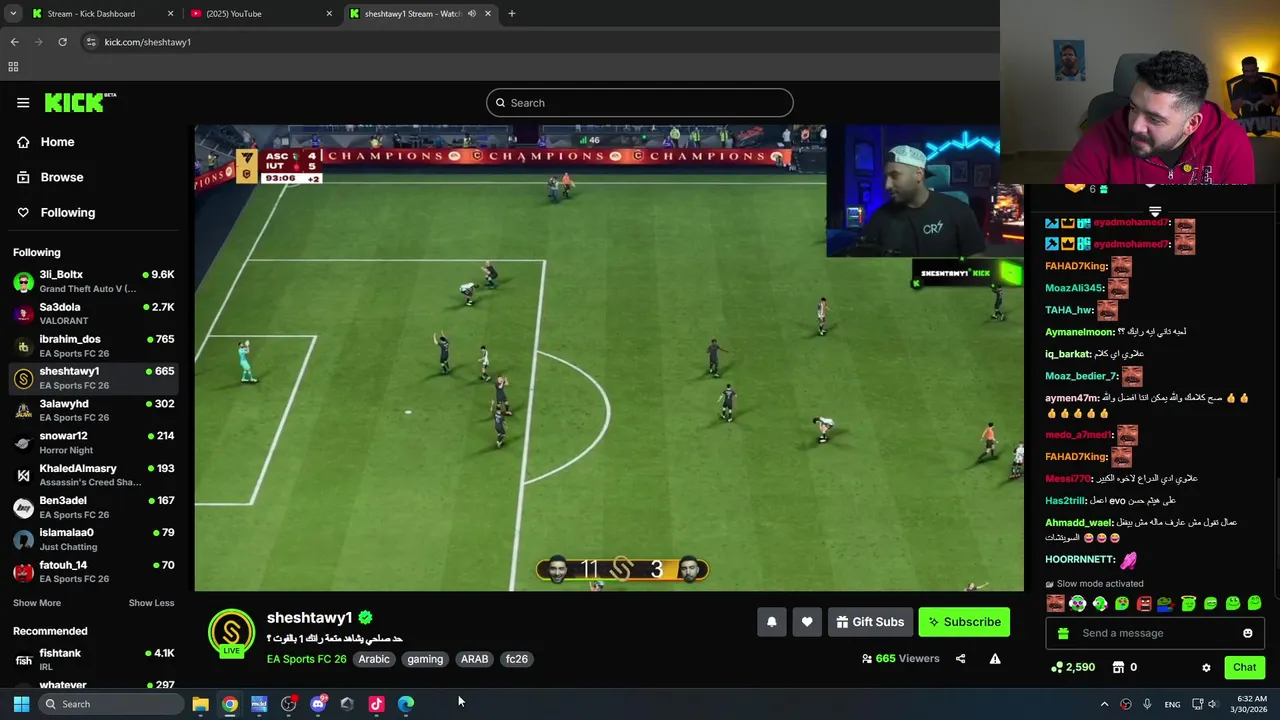The height and width of the screenshot is (720, 1280).
Task: Click the Subscribe button
Action: click(964, 622)
